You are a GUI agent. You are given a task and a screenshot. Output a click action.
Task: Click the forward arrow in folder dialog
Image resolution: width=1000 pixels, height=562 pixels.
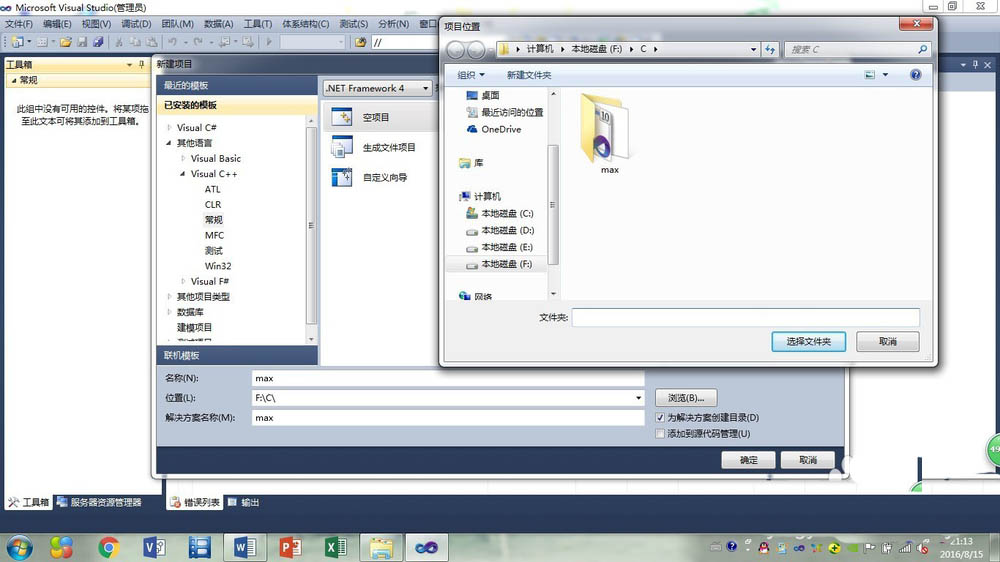[476, 49]
